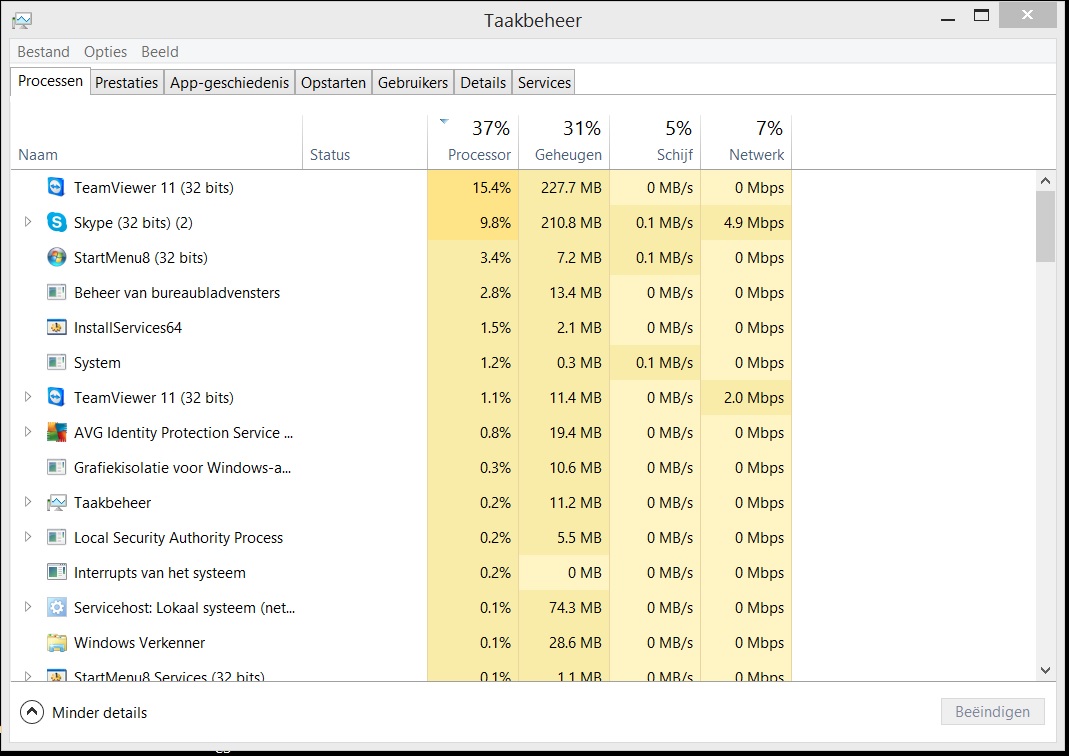Open the Gebruikers tab

[413, 82]
